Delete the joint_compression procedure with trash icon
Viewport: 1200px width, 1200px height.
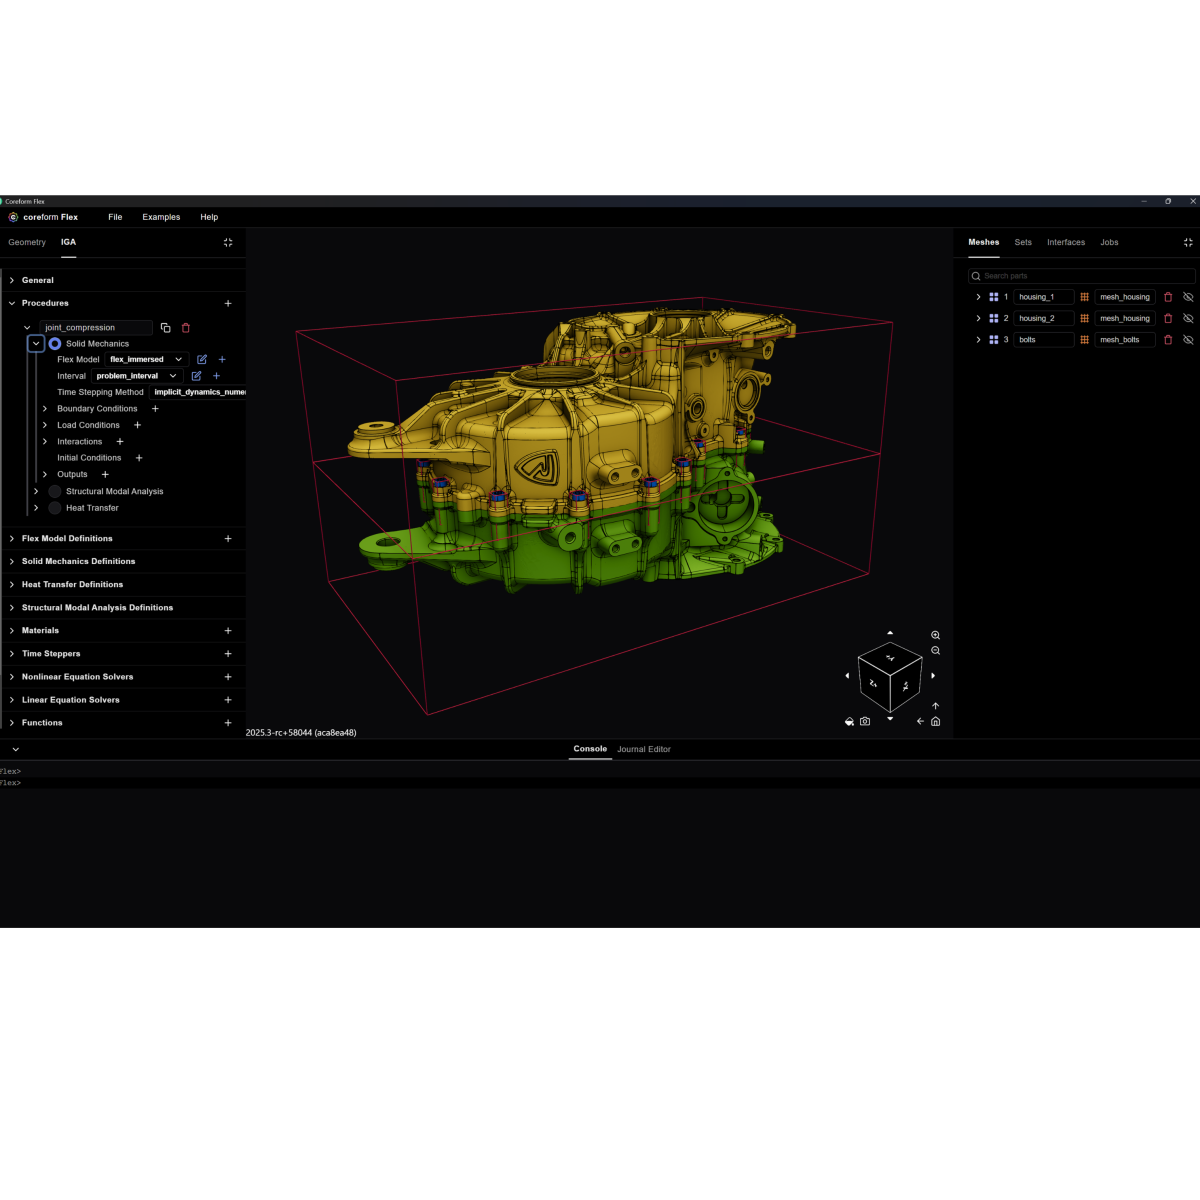pos(186,328)
